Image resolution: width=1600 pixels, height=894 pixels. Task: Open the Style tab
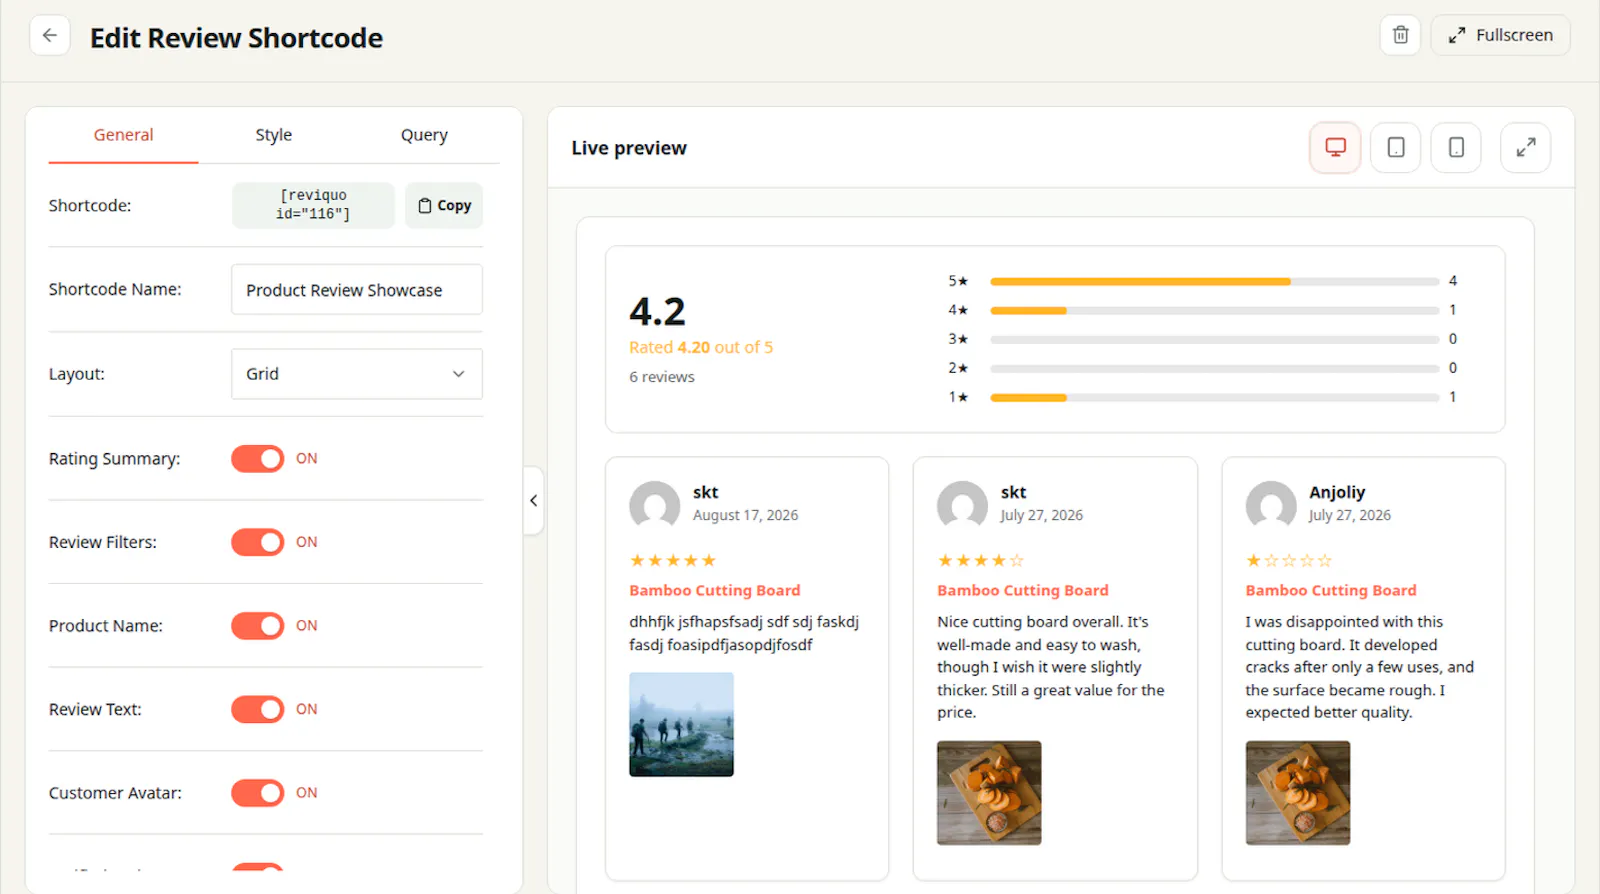[274, 135]
